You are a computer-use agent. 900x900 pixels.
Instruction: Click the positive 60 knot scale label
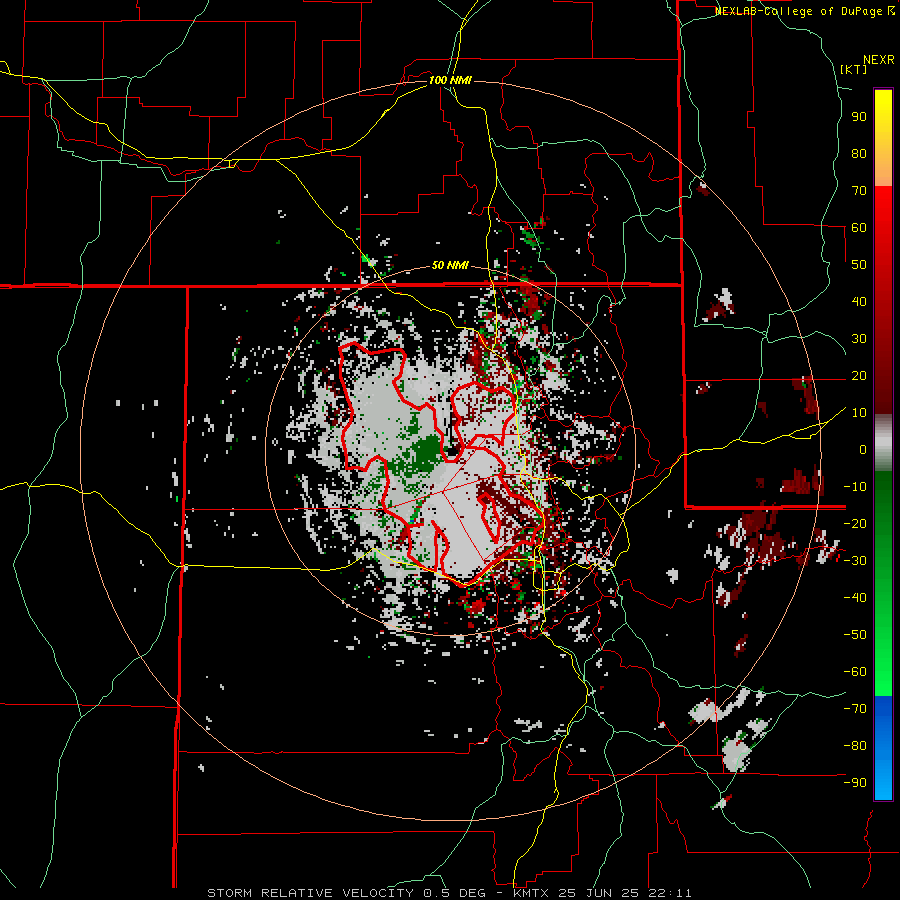pos(859,227)
